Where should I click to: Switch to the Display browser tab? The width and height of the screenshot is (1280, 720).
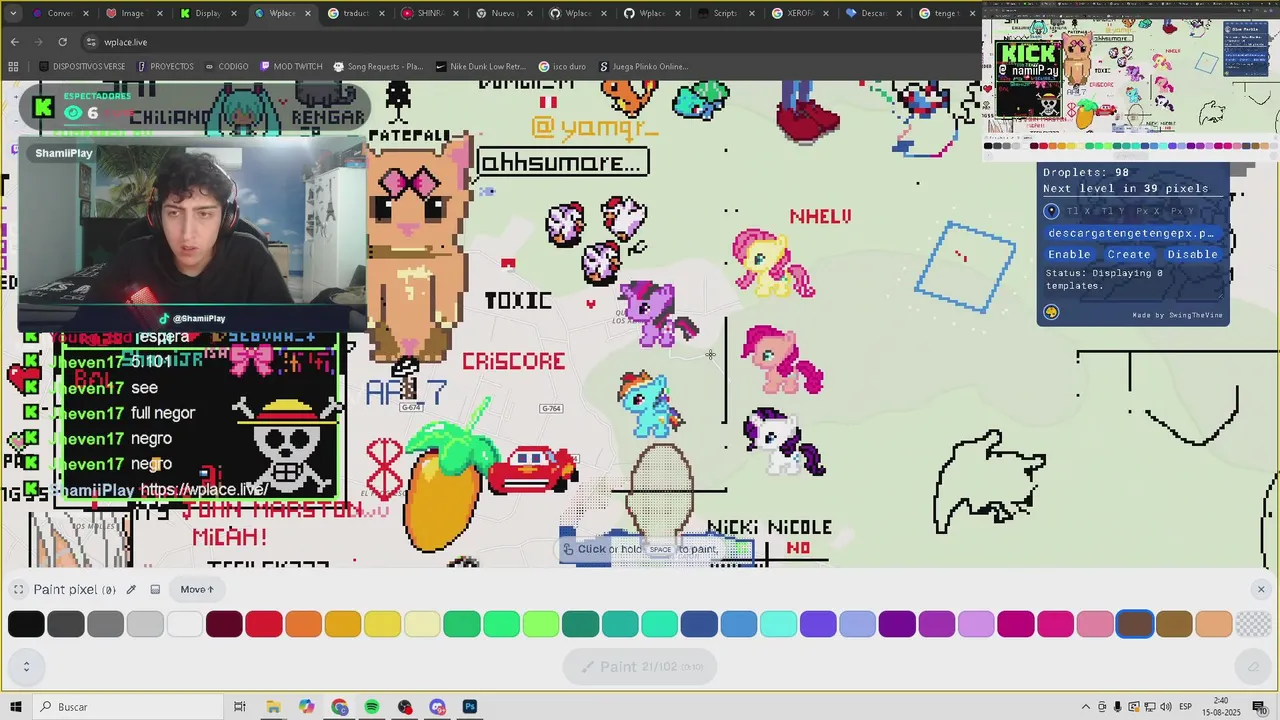click(209, 13)
